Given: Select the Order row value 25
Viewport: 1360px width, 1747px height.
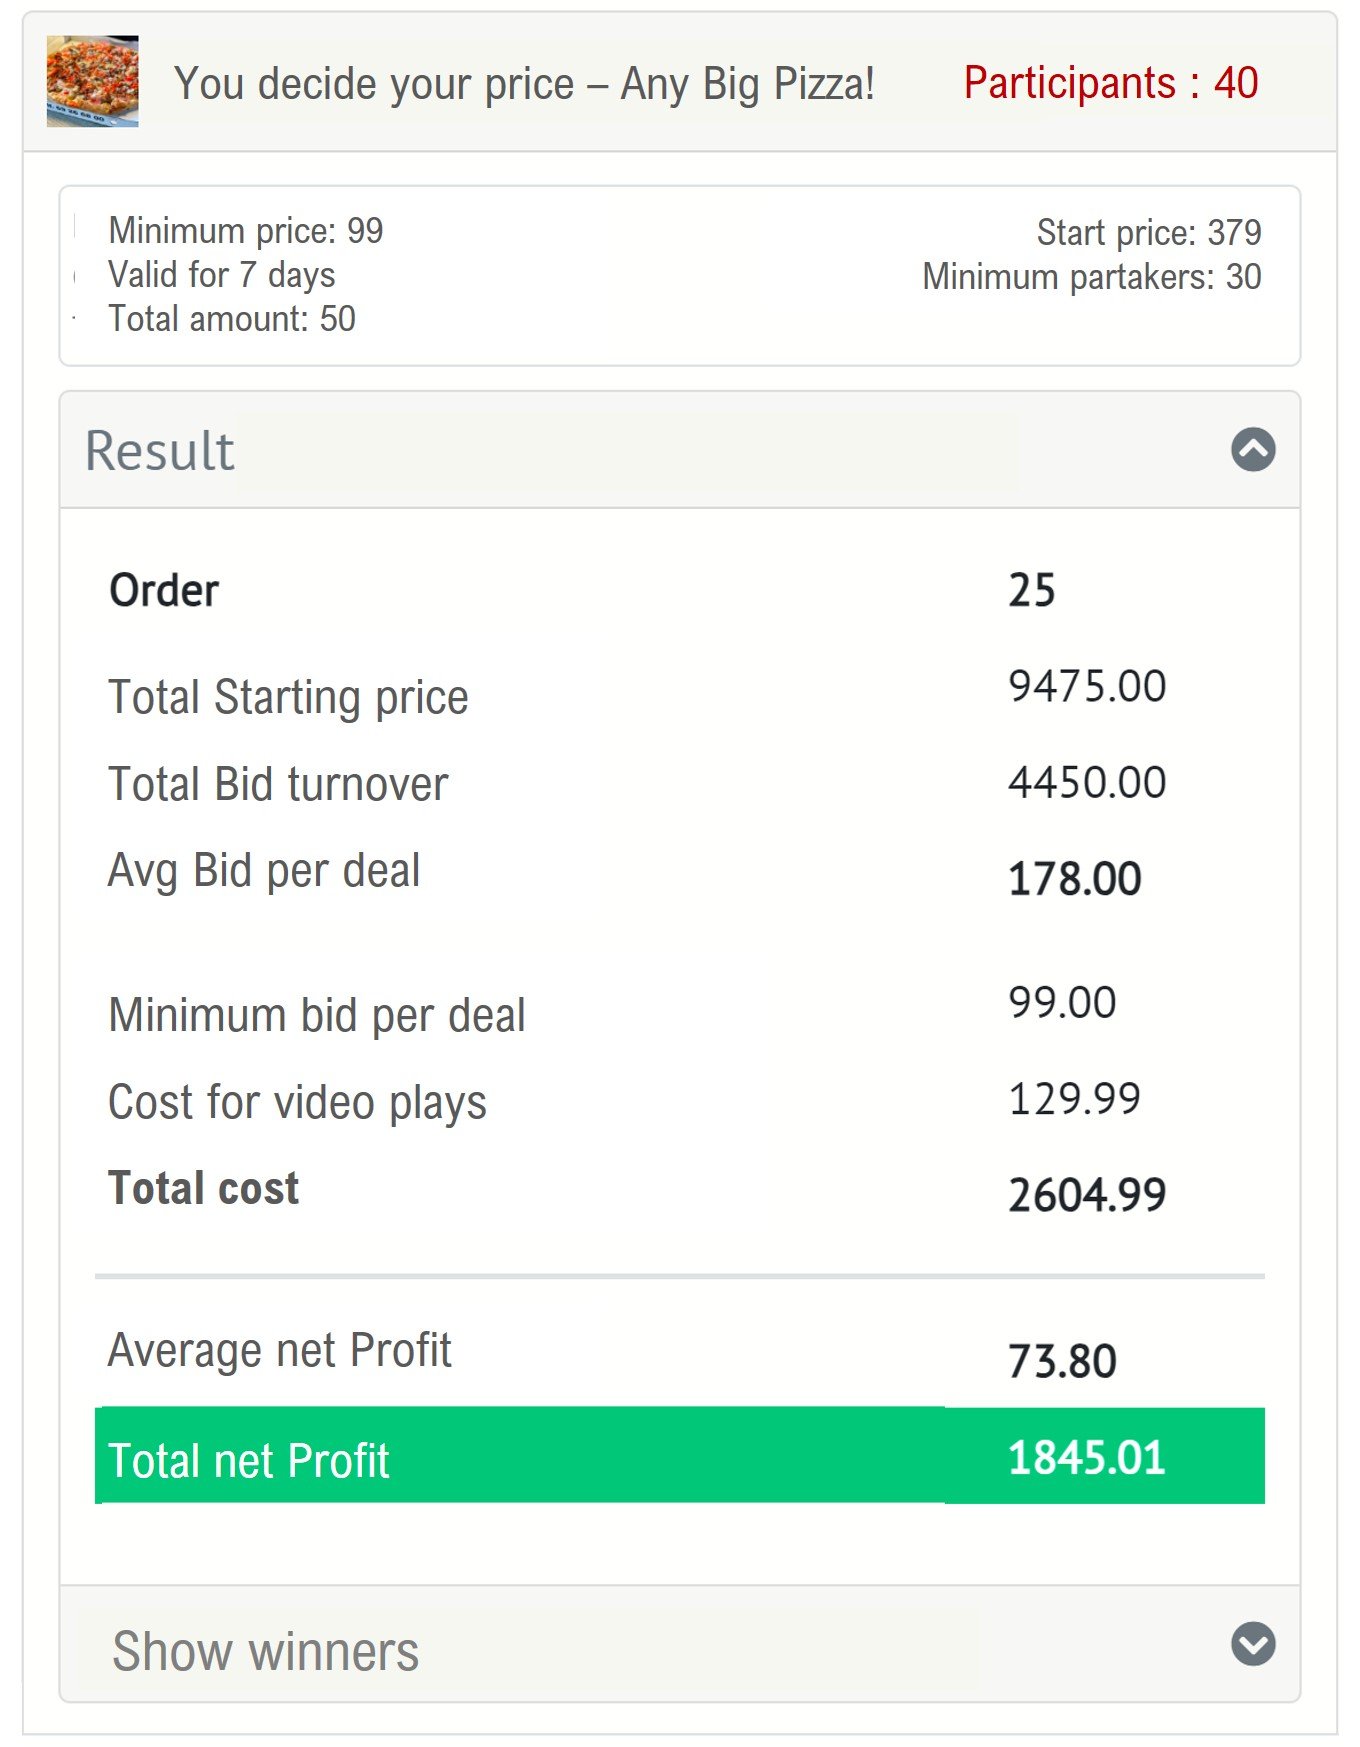Looking at the screenshot, I should tap(1031, 590).
